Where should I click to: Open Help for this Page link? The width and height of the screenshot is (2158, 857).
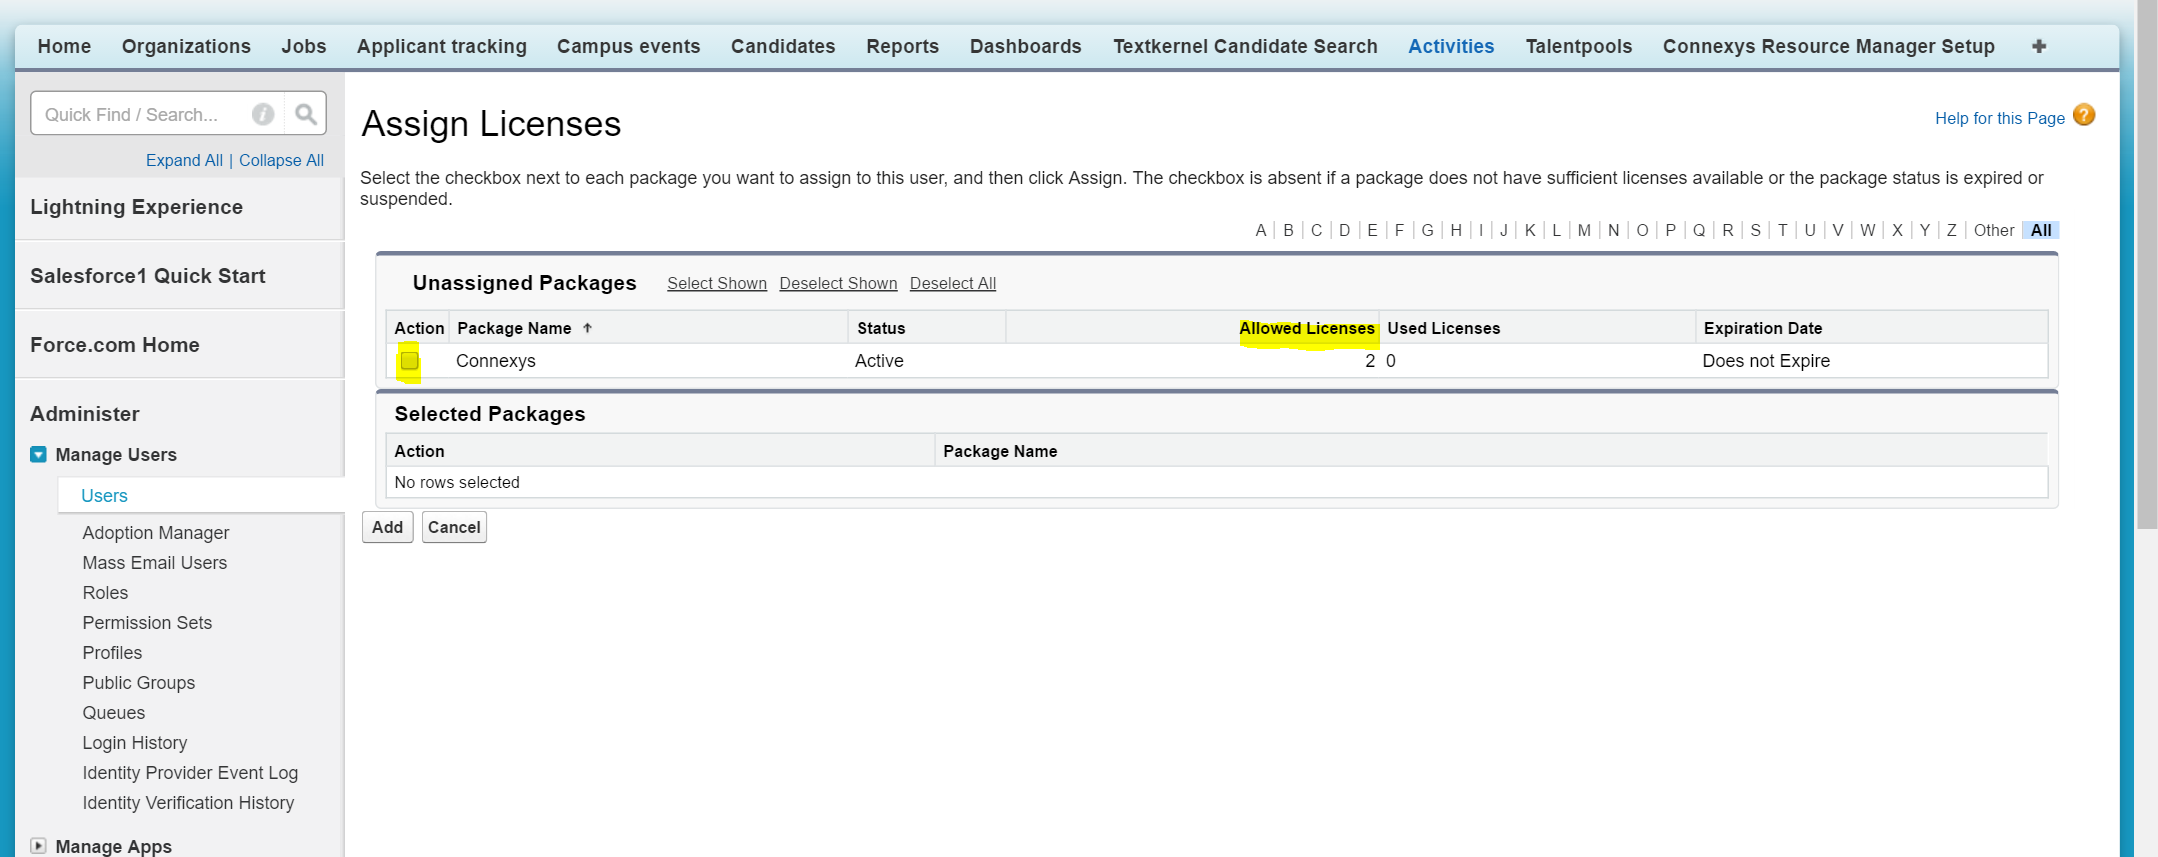(2000, 118)
